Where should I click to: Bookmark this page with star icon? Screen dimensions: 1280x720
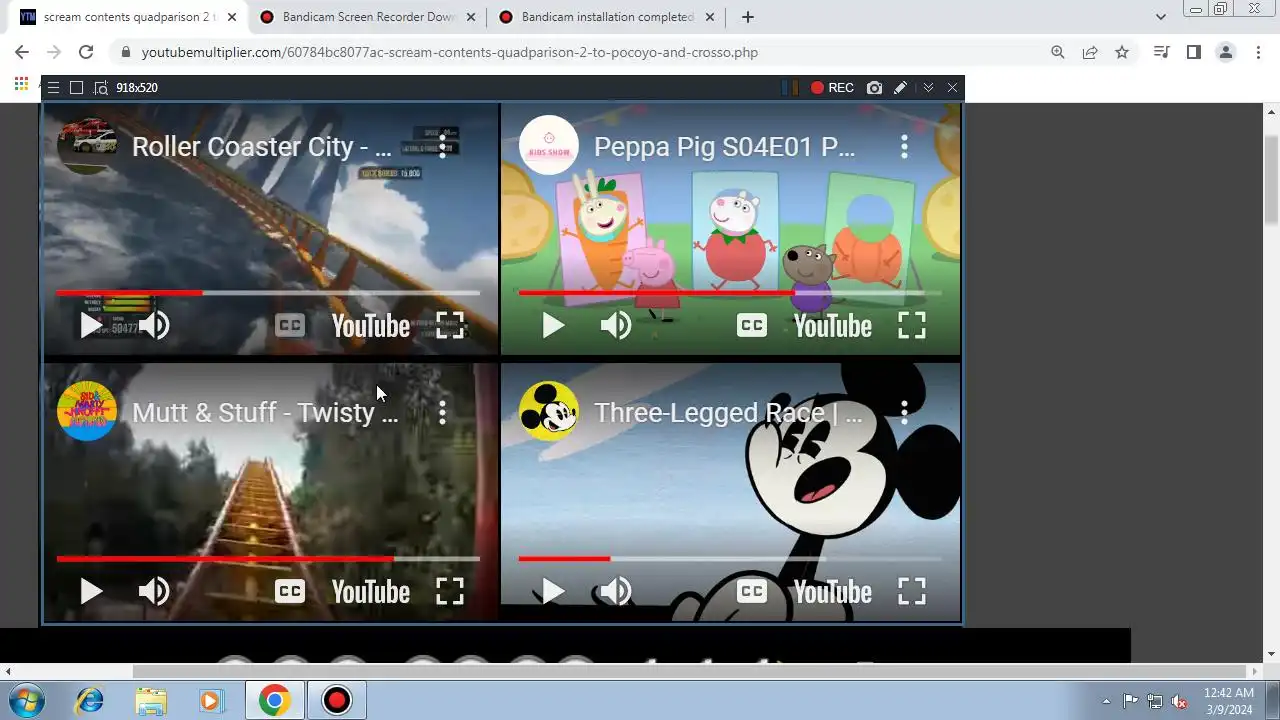pyautogui.click(x=1122, y=52)
